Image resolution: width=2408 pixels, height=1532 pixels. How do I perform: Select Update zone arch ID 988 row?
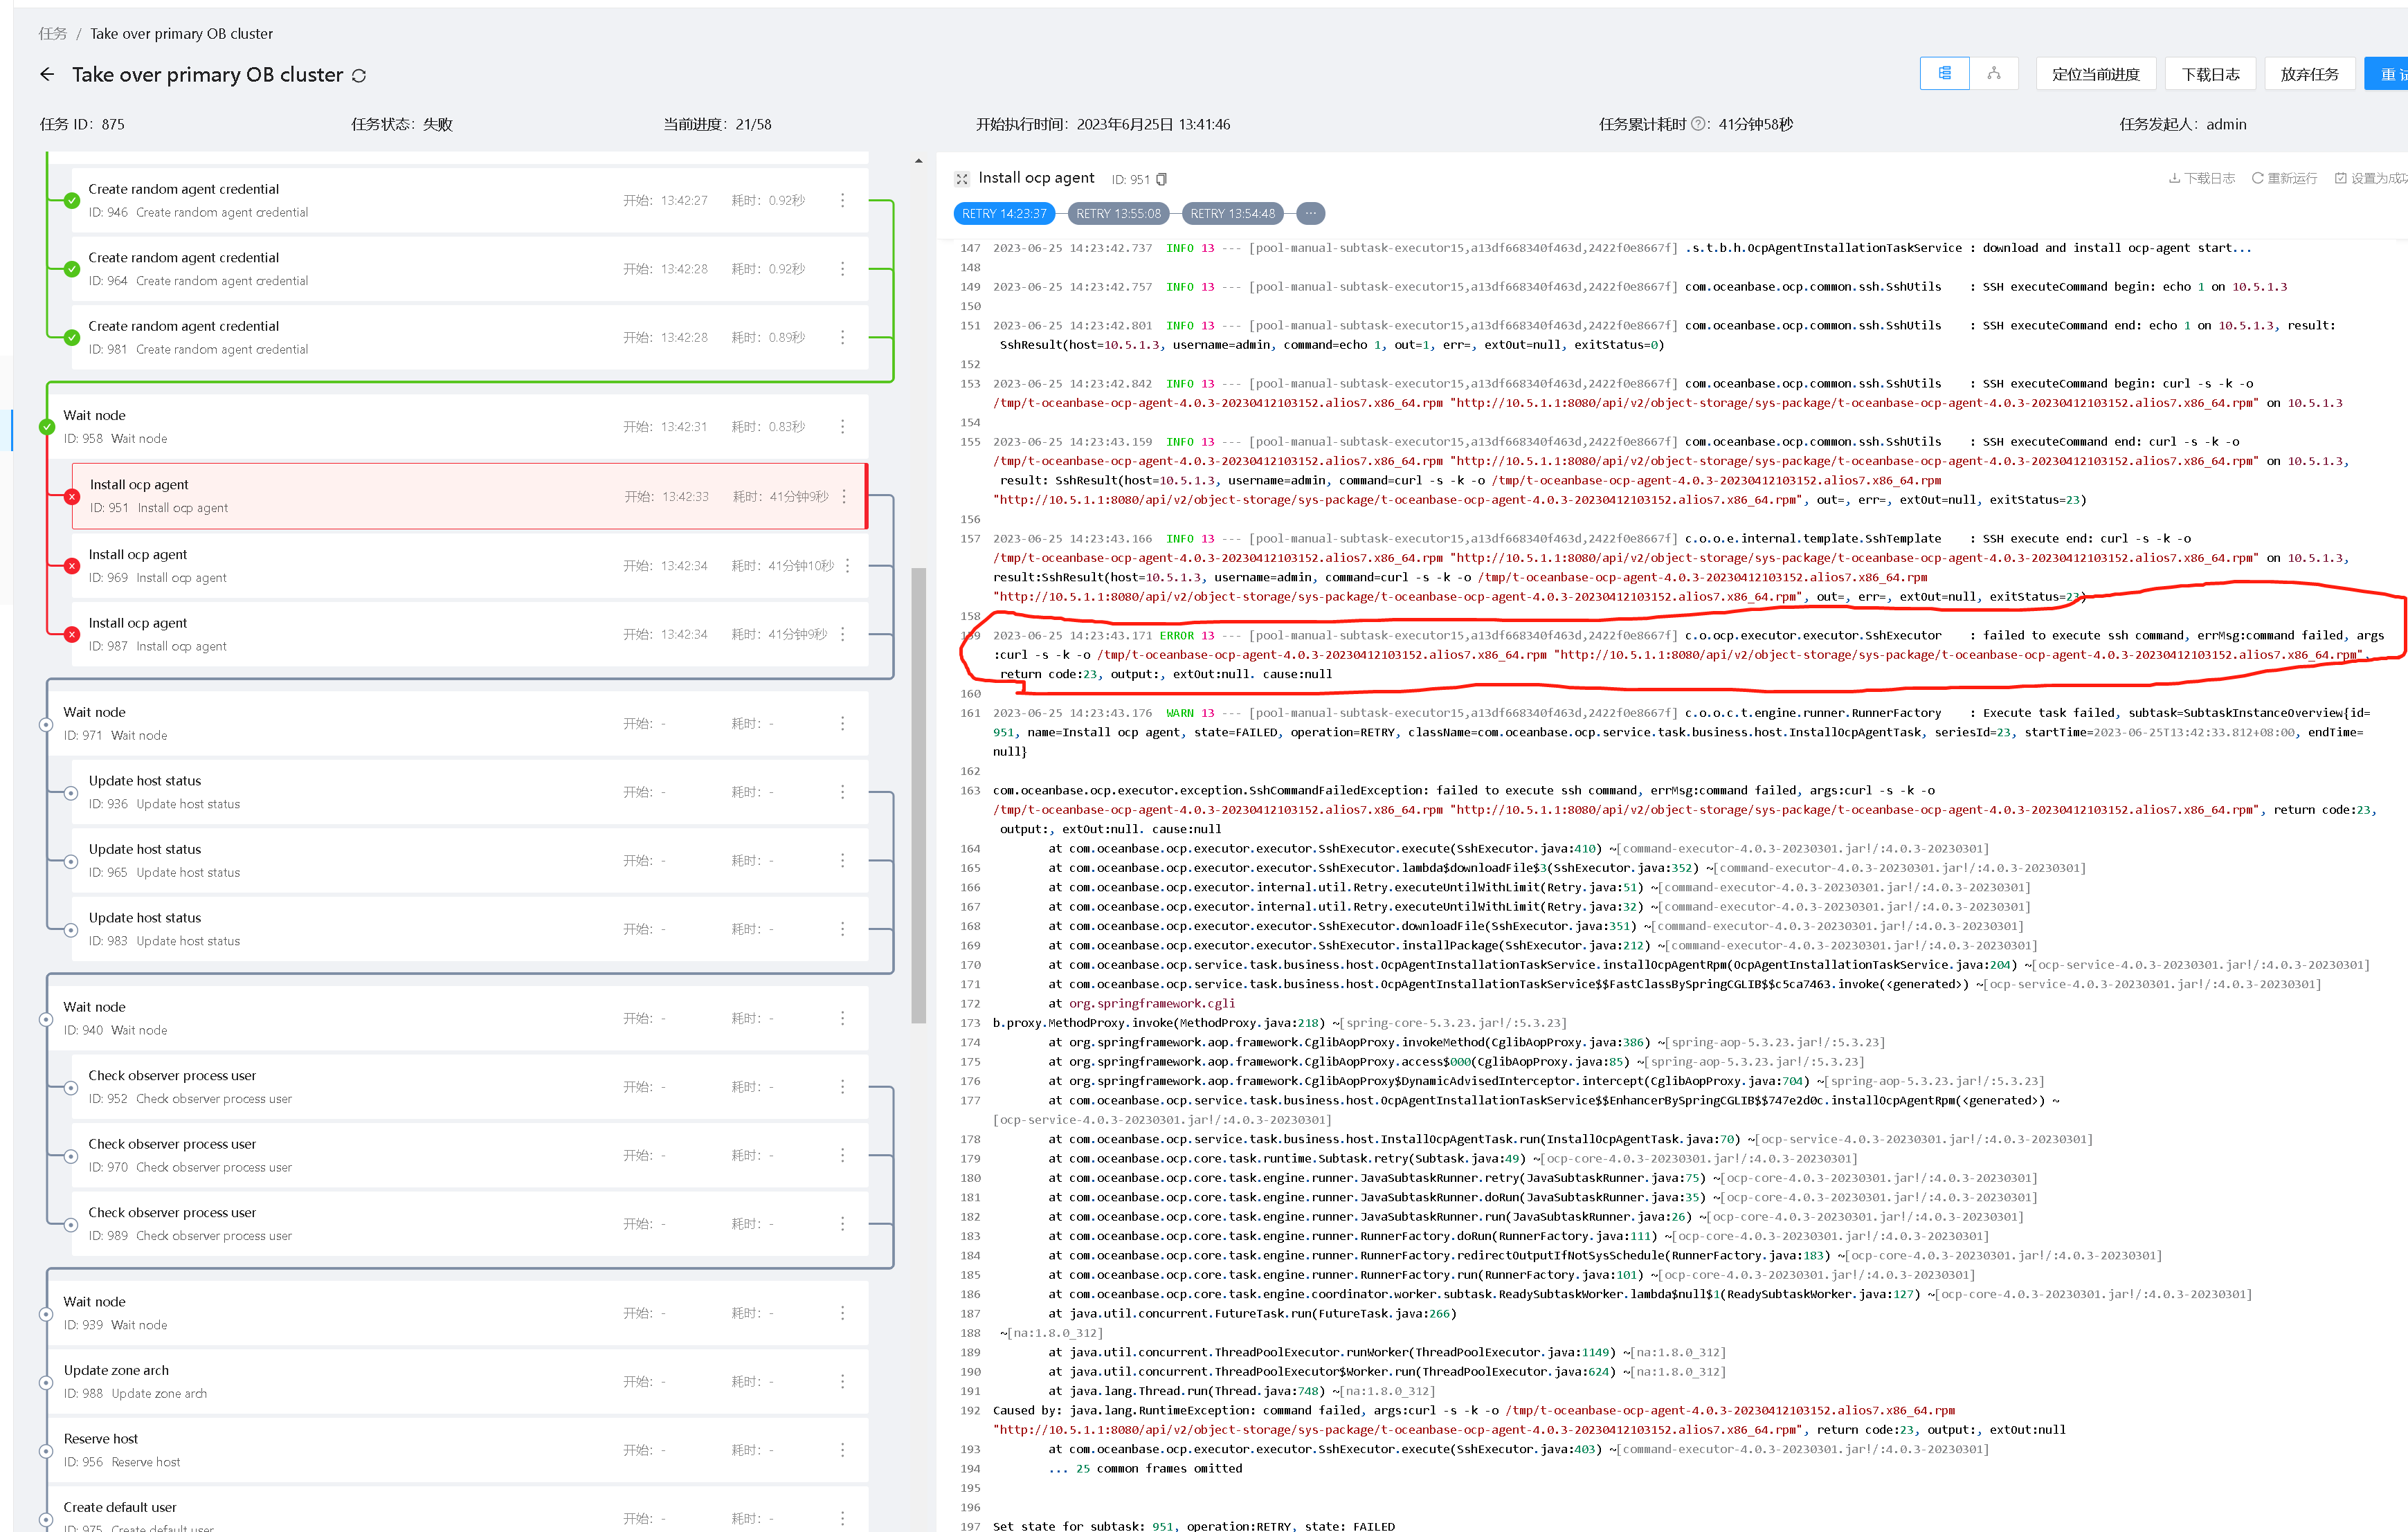click(x=458, y=1382)
